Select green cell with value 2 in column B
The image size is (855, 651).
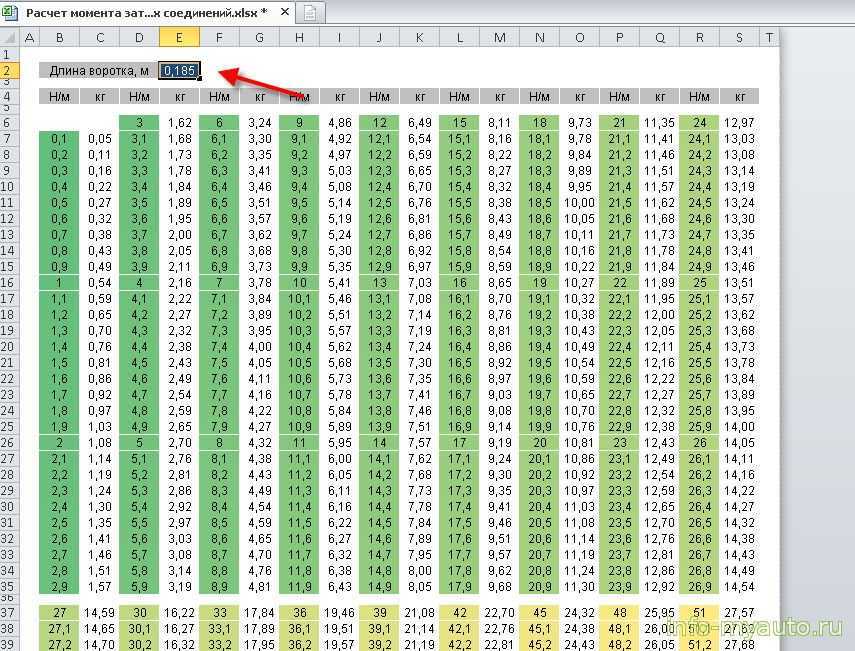tap(59, 443)
